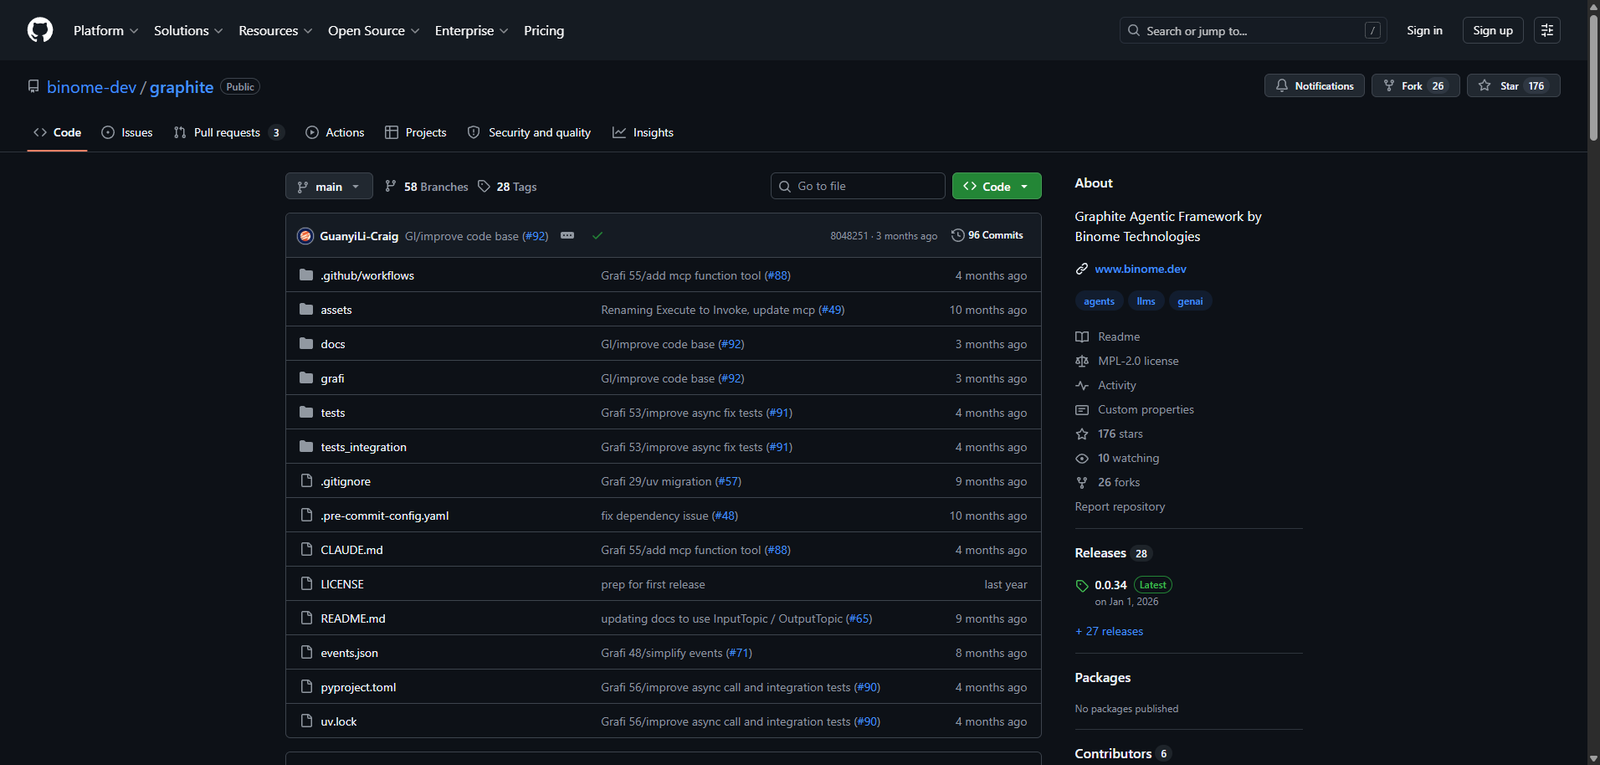Expand the Platform menu in header
This screenshot has height=765, width=1600.
pyautogui.click(x=105, y=31)
